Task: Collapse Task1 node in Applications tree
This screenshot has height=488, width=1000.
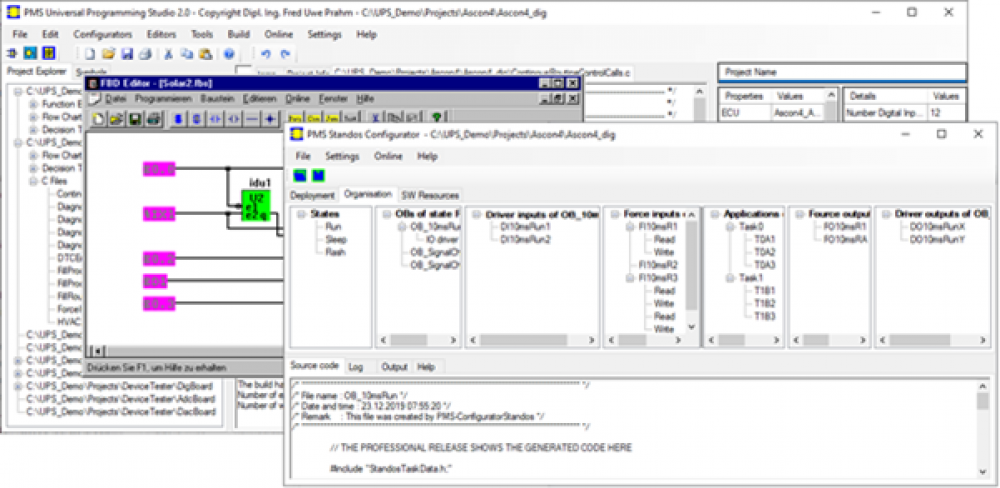Action: [x=728, y=278]
